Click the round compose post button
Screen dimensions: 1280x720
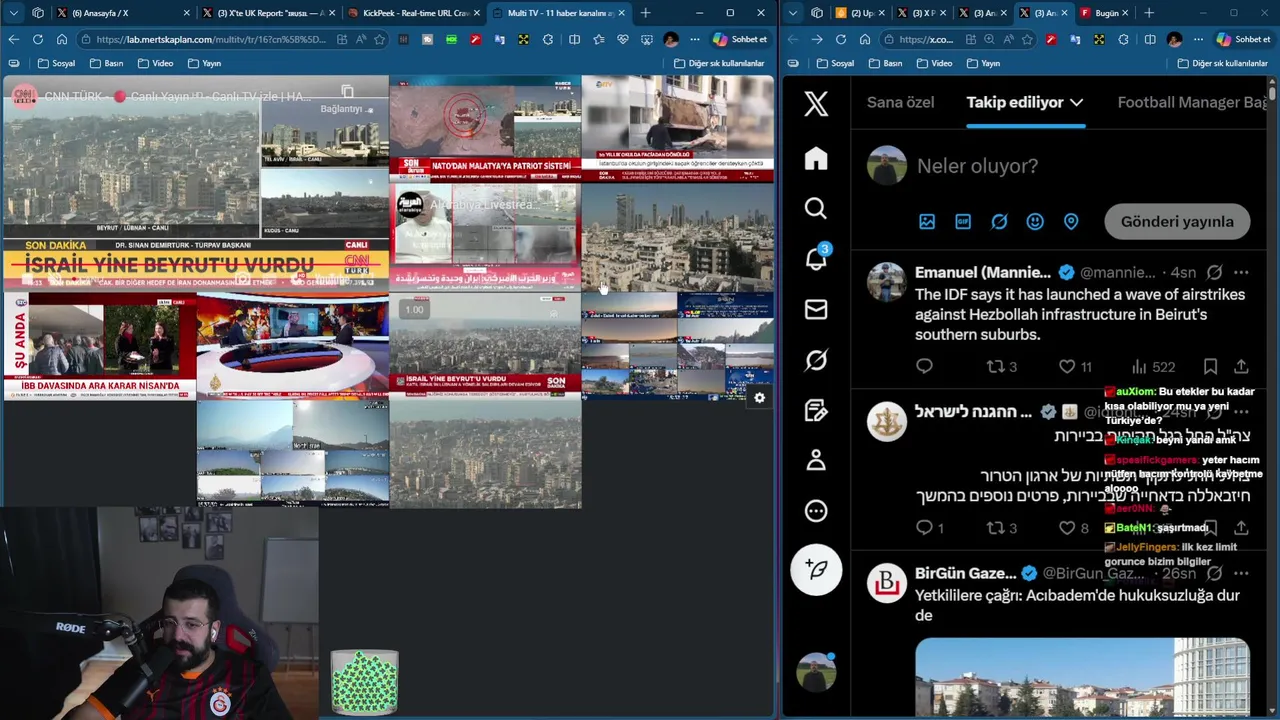coord(816,570)
